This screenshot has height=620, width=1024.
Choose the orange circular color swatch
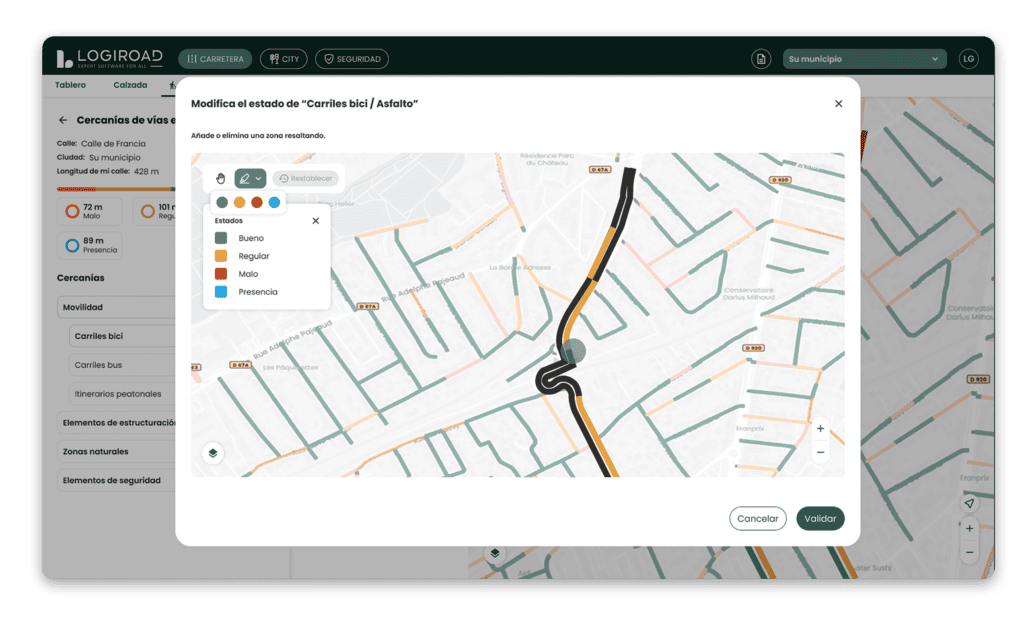239,202
